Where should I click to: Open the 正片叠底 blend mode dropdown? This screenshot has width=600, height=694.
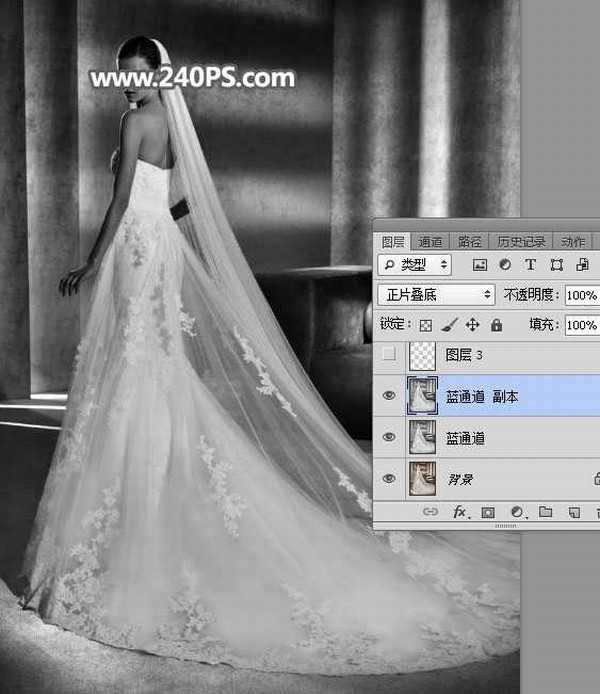[x=437, y=295]
